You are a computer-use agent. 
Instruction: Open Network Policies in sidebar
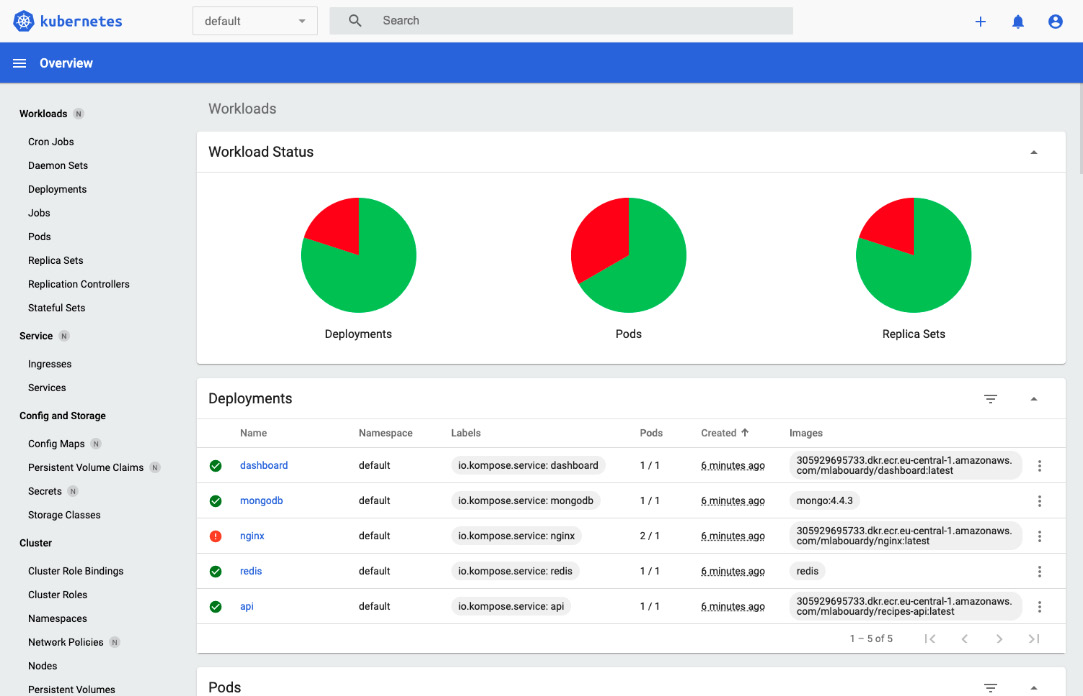(x=66, y=642)
